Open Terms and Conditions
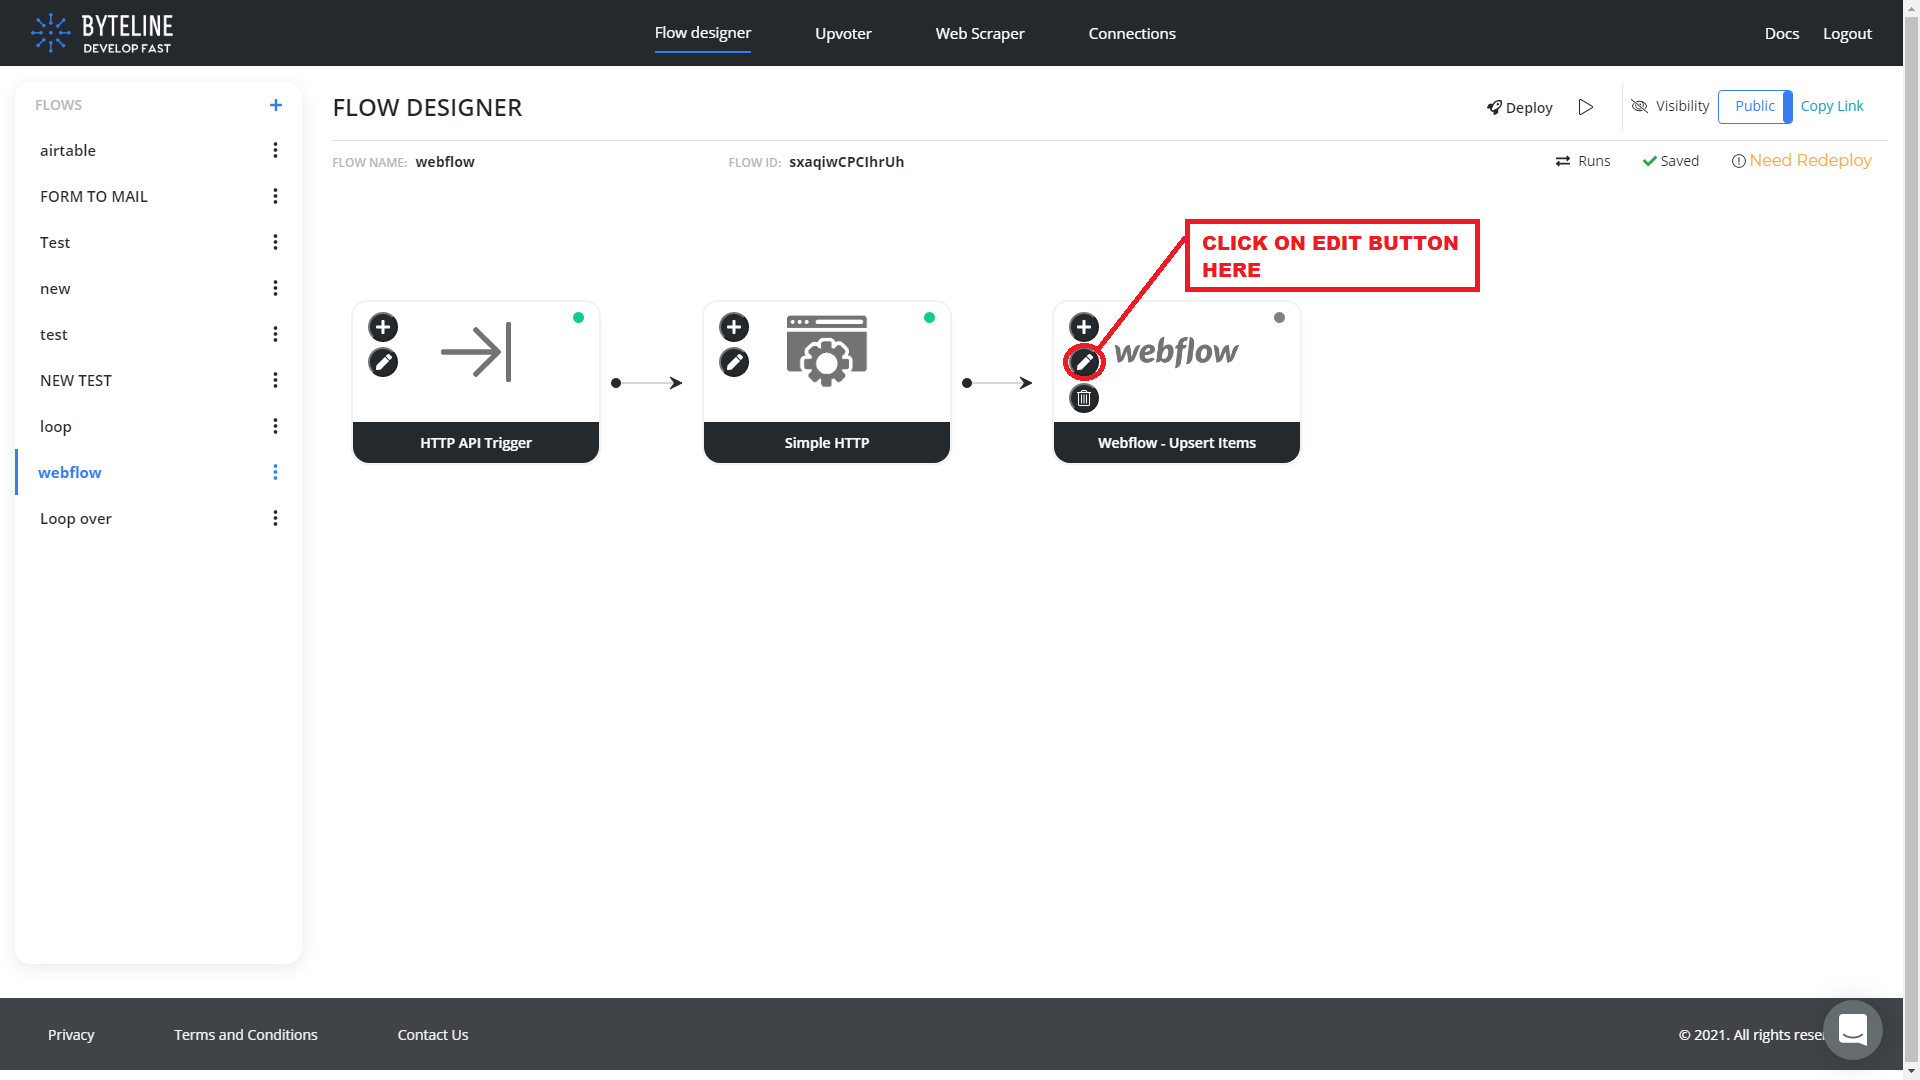The width and height of the screenshot is (1920, 1080). coord(246,1034)
